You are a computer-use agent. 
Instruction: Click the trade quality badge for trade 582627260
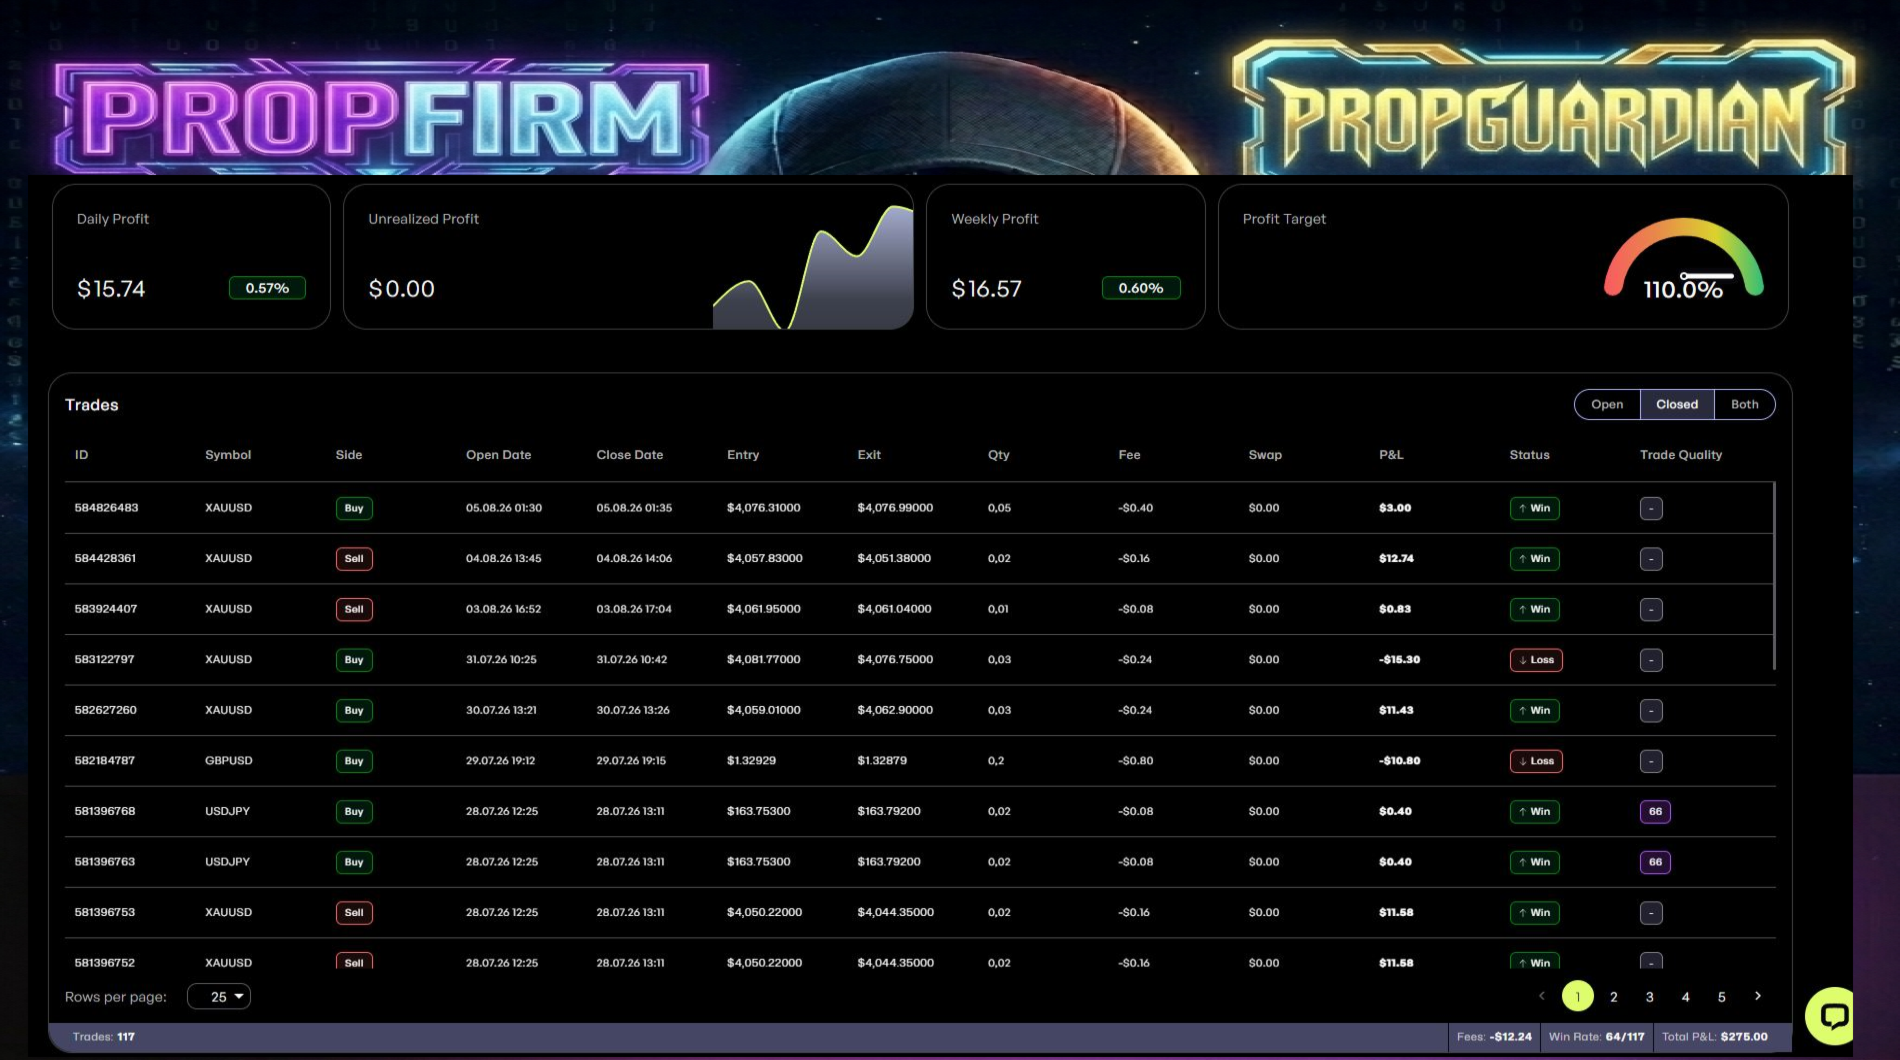coord(1651,711)
